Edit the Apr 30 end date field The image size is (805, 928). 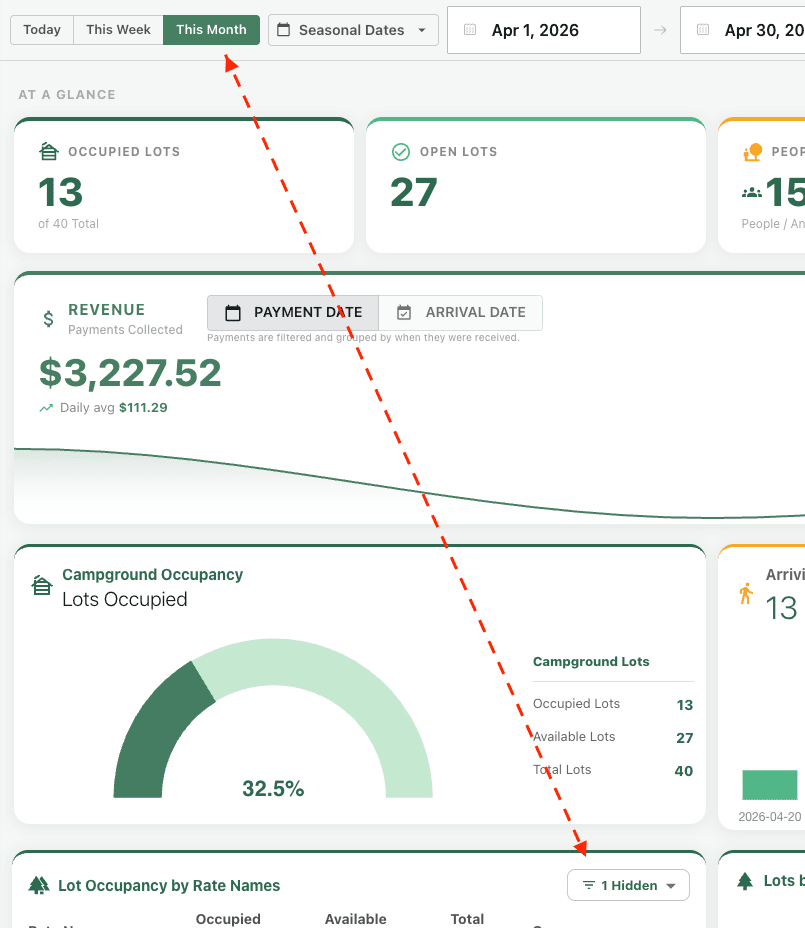(743, 30)
